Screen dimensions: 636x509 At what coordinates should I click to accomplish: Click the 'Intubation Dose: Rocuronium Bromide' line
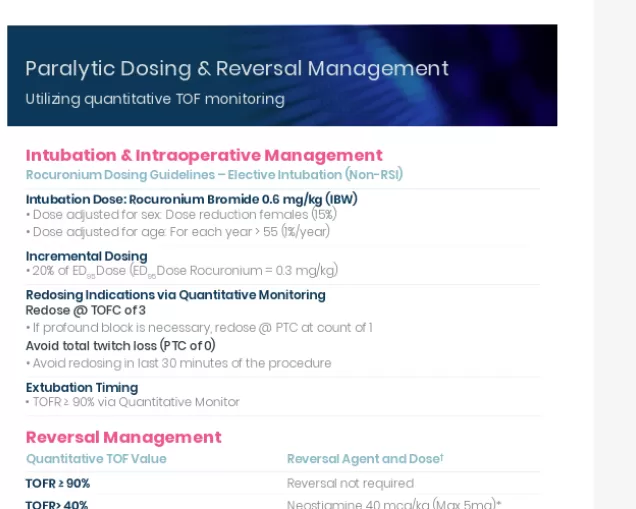pyautogui.click(x=191, y=199)
